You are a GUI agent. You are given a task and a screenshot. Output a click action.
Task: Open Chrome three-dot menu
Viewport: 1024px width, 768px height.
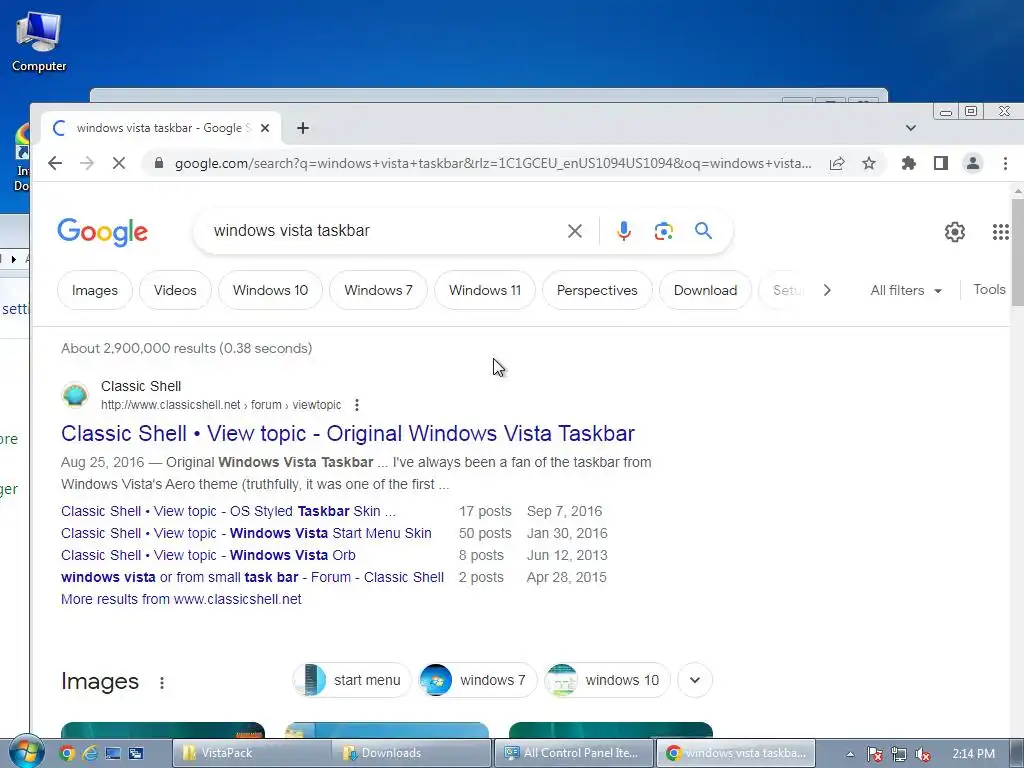point(1005,163)
